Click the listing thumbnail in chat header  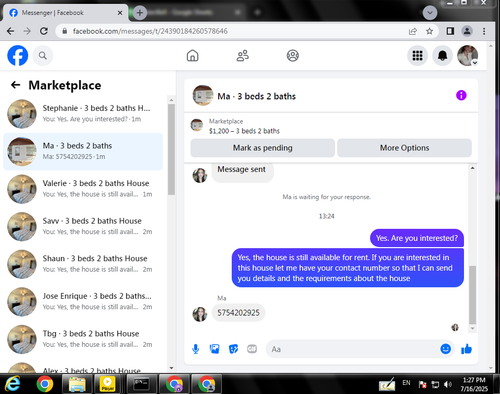(x=203, y=95)
